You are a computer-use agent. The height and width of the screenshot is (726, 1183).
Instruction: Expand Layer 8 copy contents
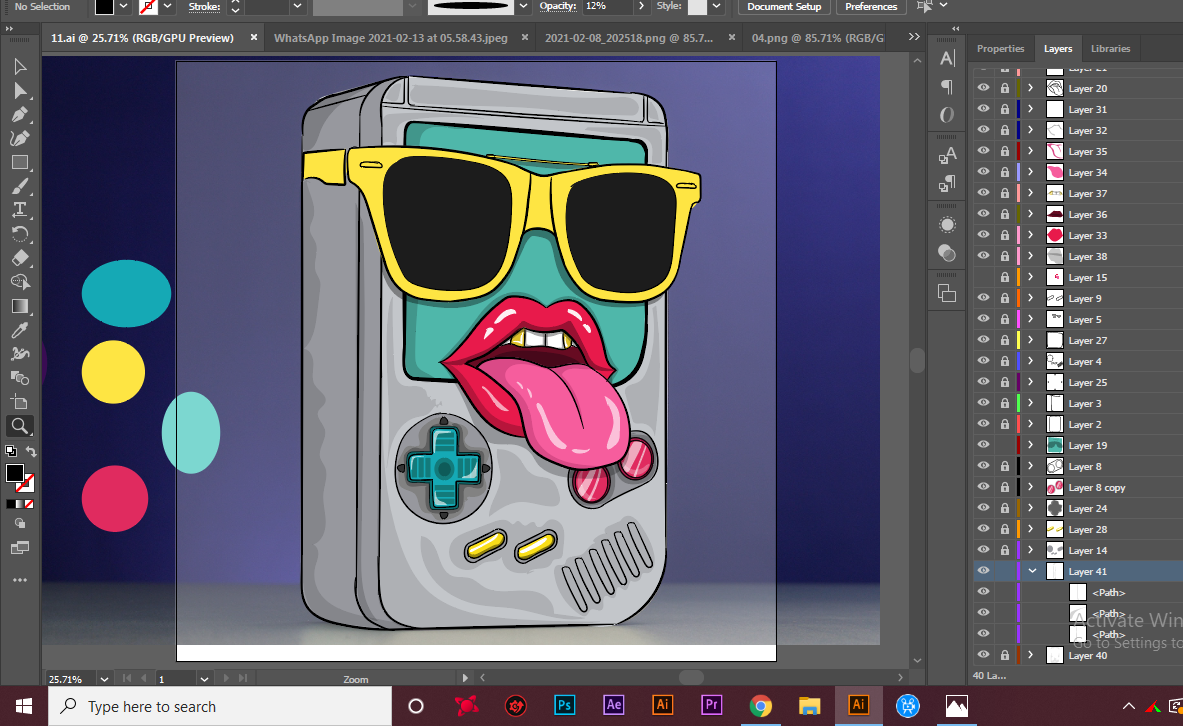click(1031, 487)
